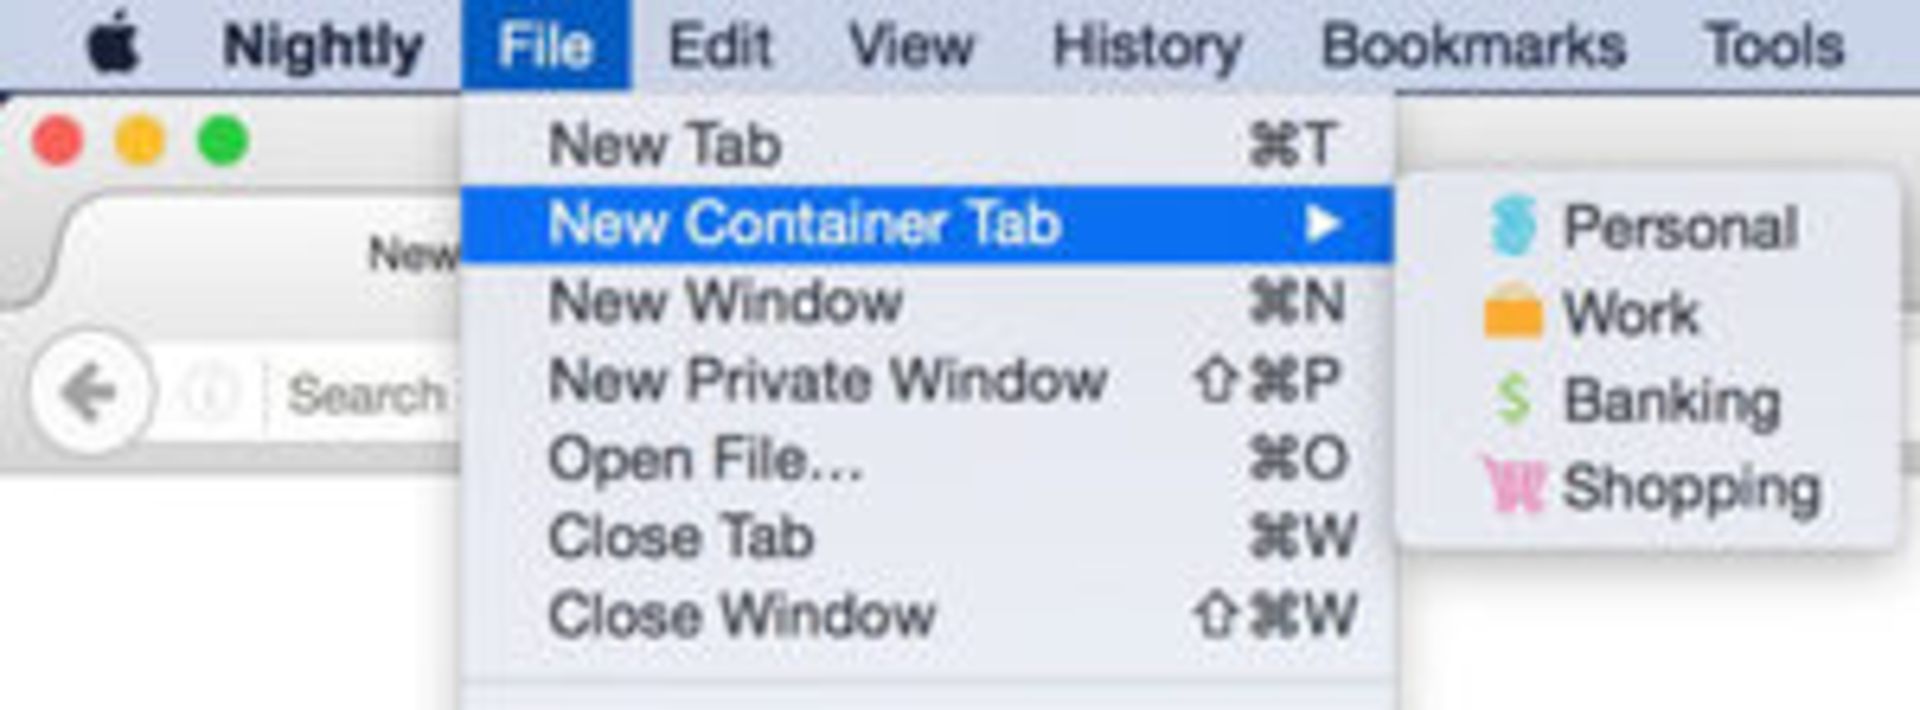Open the Nightly application menu
The height and width of the screenshot is (710, 1920).
(x=323, y=46)
